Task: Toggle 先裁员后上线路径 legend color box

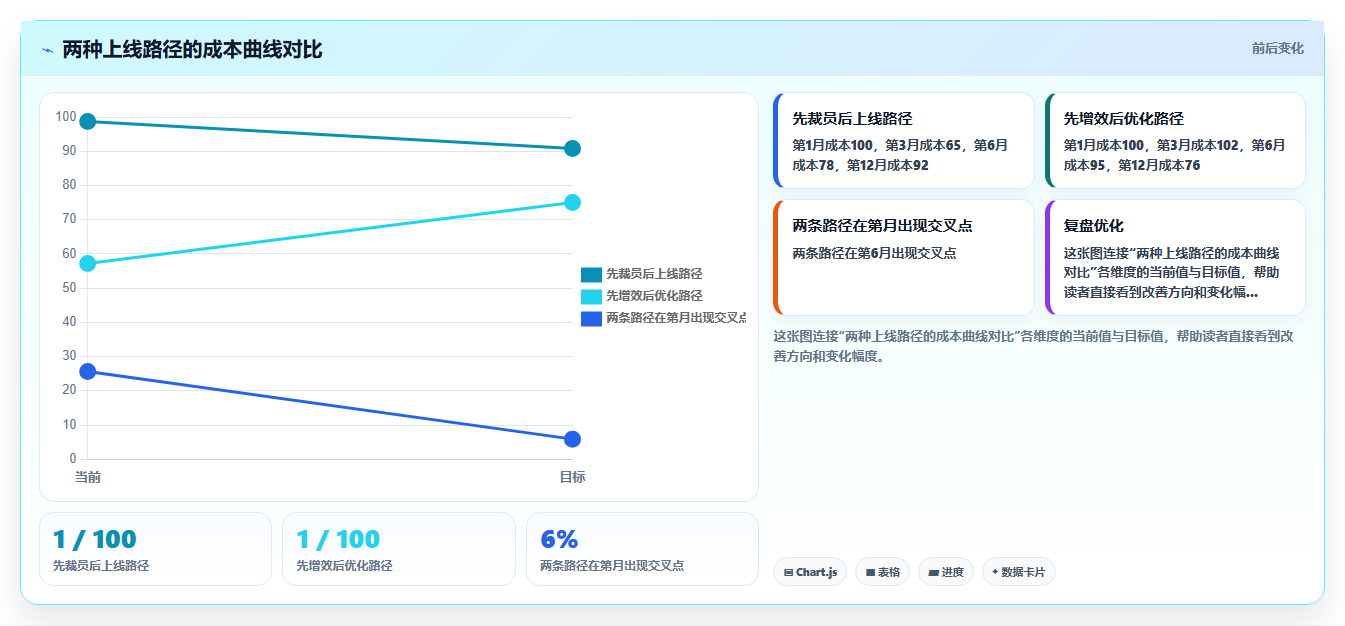Action: (x=591, y=274)
